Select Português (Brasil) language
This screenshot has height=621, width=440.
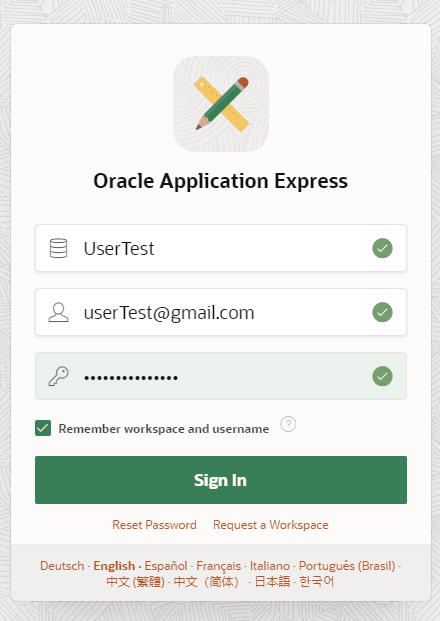tap(347, 566)
